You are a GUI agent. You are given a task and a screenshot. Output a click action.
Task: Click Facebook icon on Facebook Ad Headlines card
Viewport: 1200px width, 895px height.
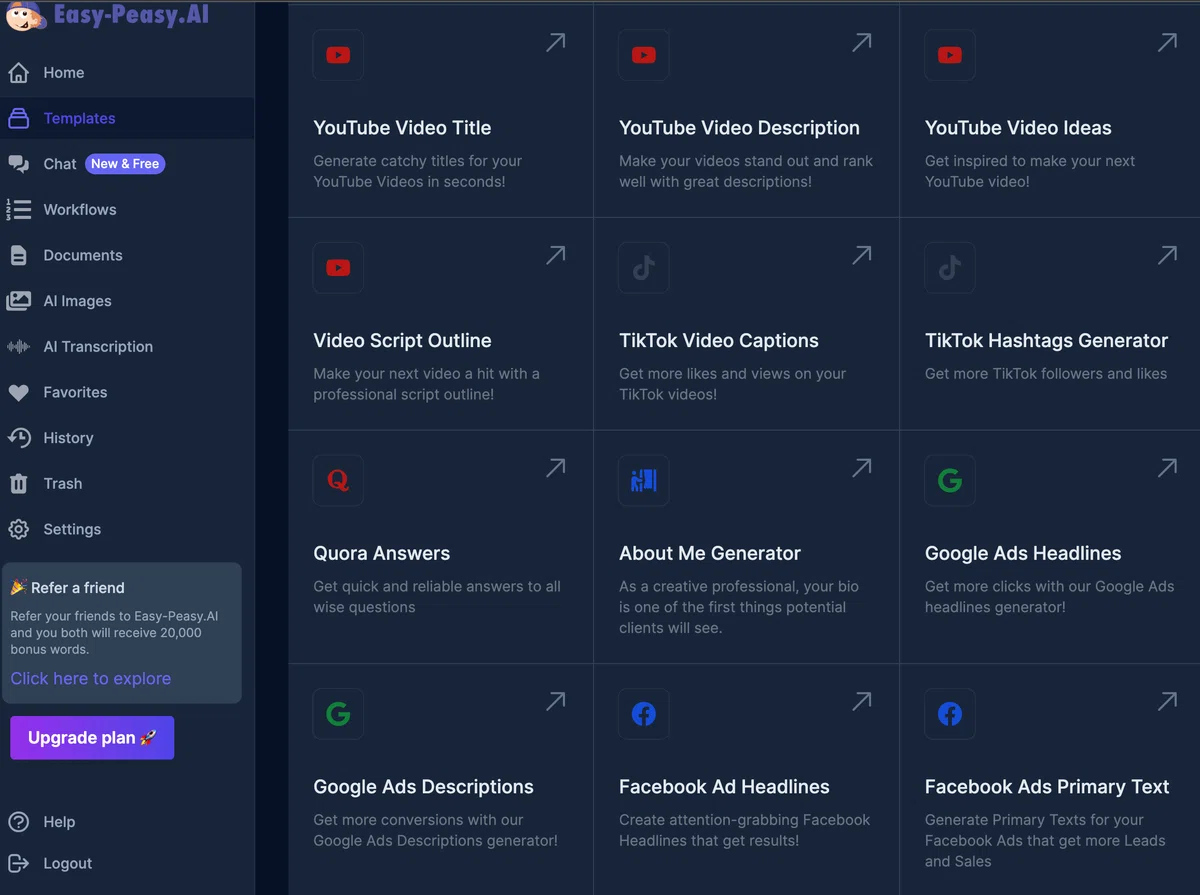point(644,714)
